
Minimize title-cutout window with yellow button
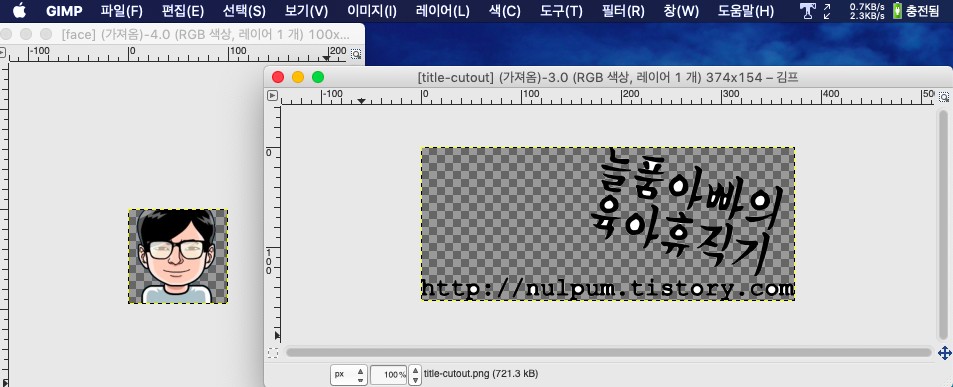298,77
